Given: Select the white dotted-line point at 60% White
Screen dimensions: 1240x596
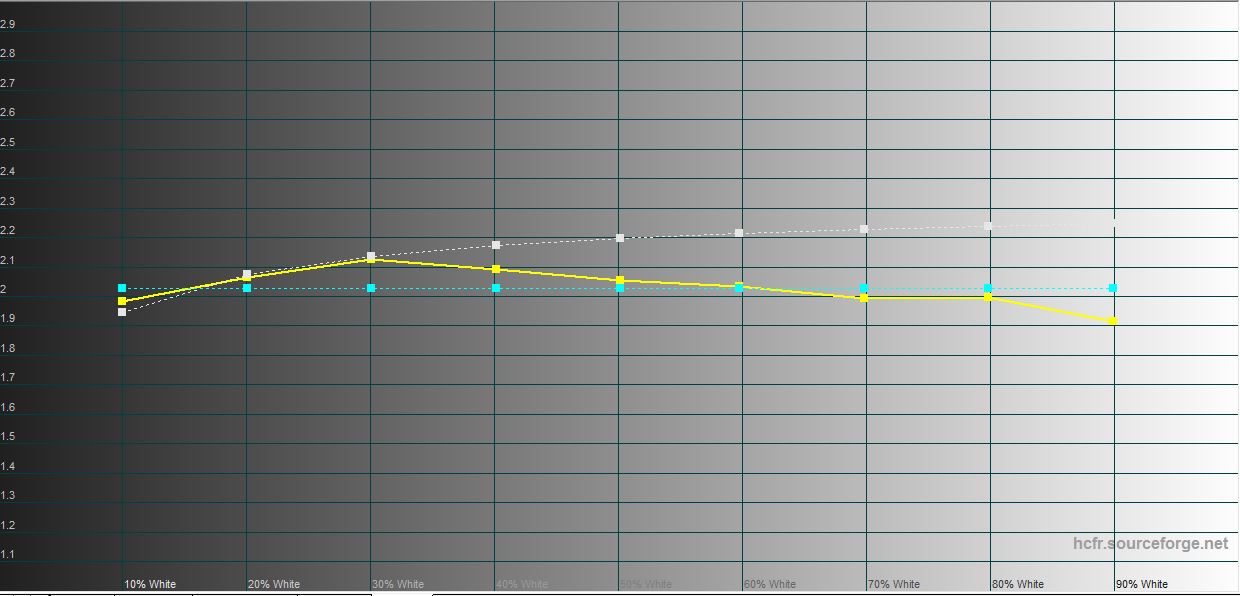Looking at the screenshot, I should (739, 233).
